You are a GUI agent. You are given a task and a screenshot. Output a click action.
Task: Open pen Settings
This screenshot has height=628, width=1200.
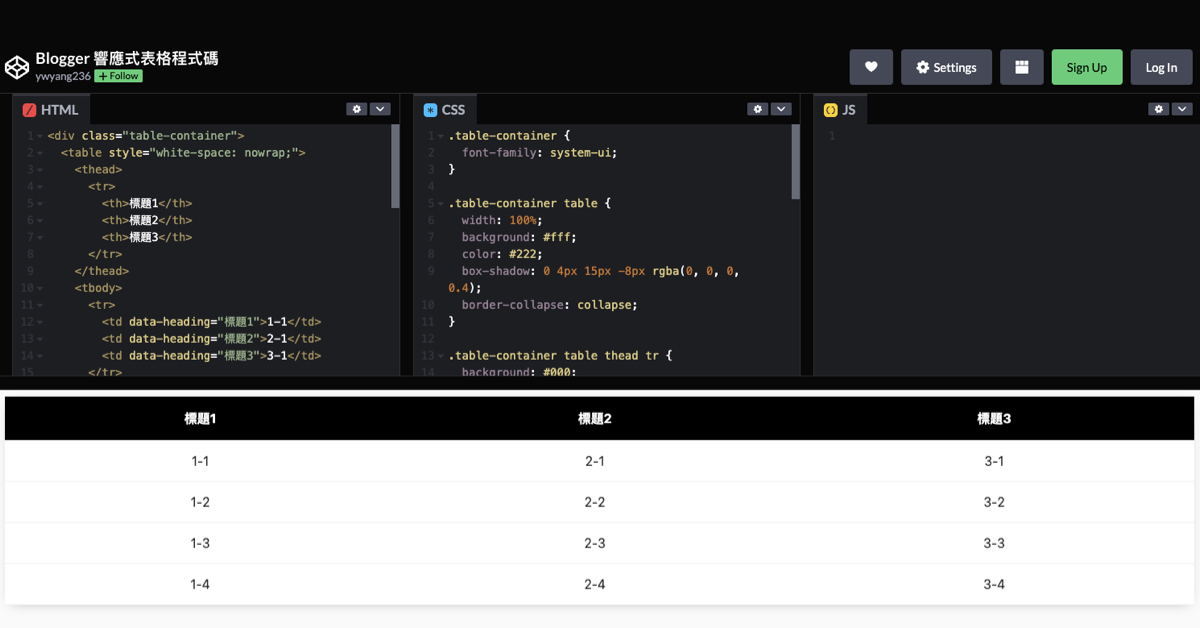[946, 67]
